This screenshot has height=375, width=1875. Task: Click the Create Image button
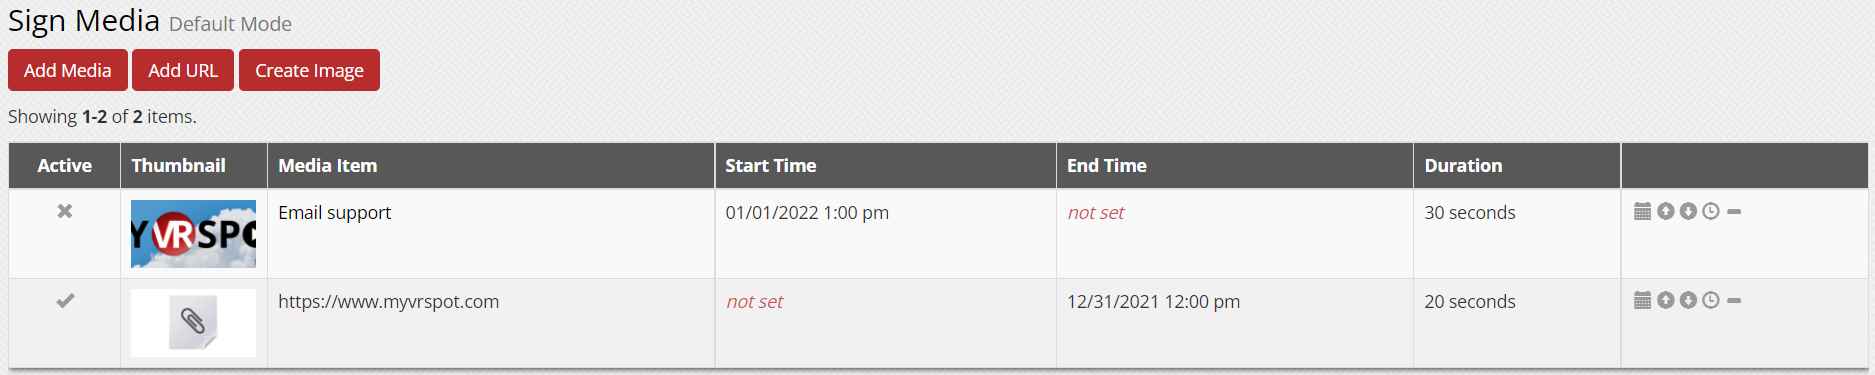(309, 70)
